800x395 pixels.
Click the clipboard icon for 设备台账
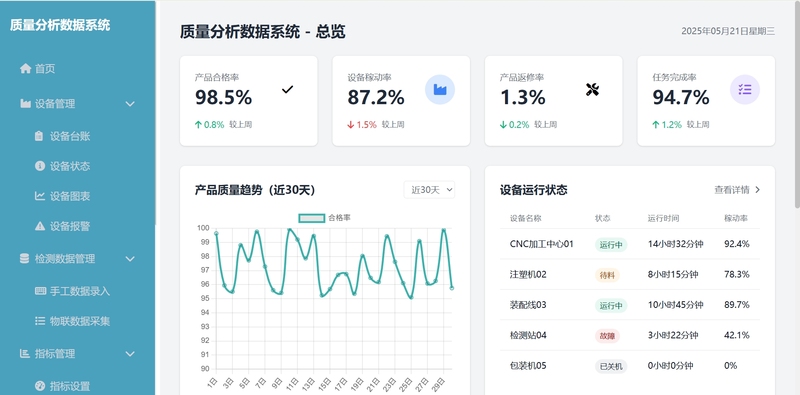[x=39, y=136]
